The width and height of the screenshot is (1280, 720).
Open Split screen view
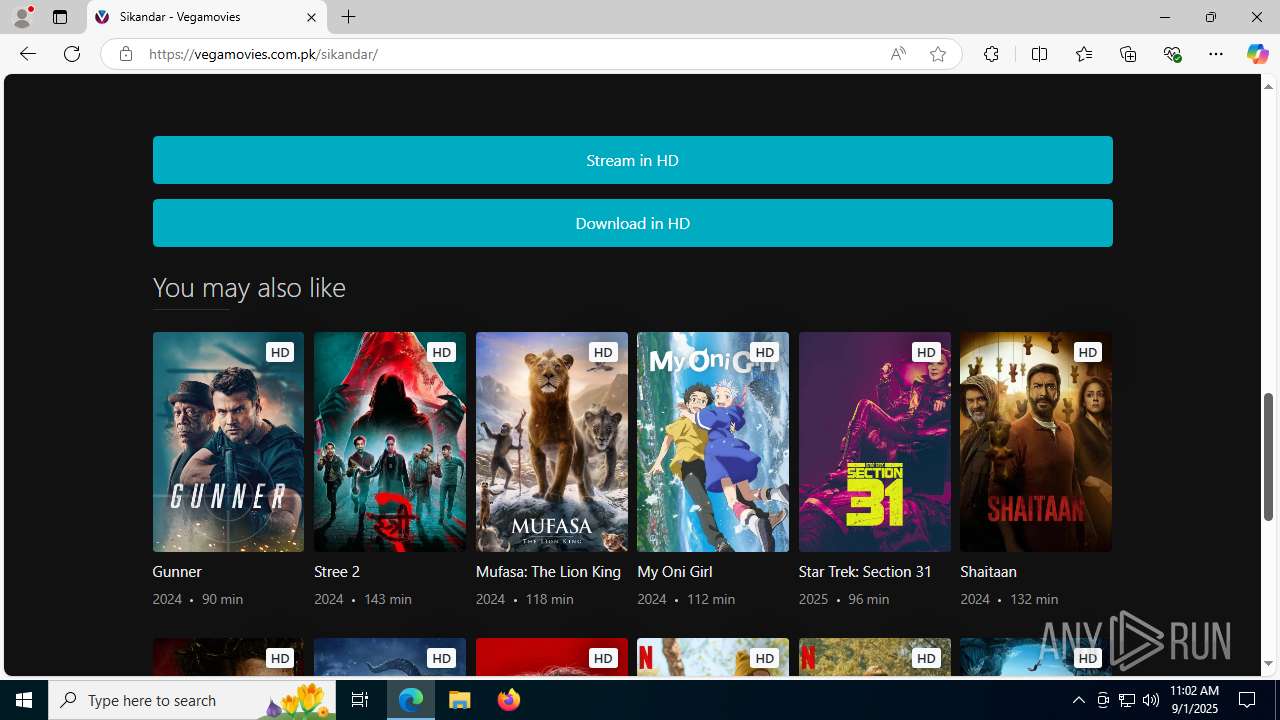tap(1039, 54)
